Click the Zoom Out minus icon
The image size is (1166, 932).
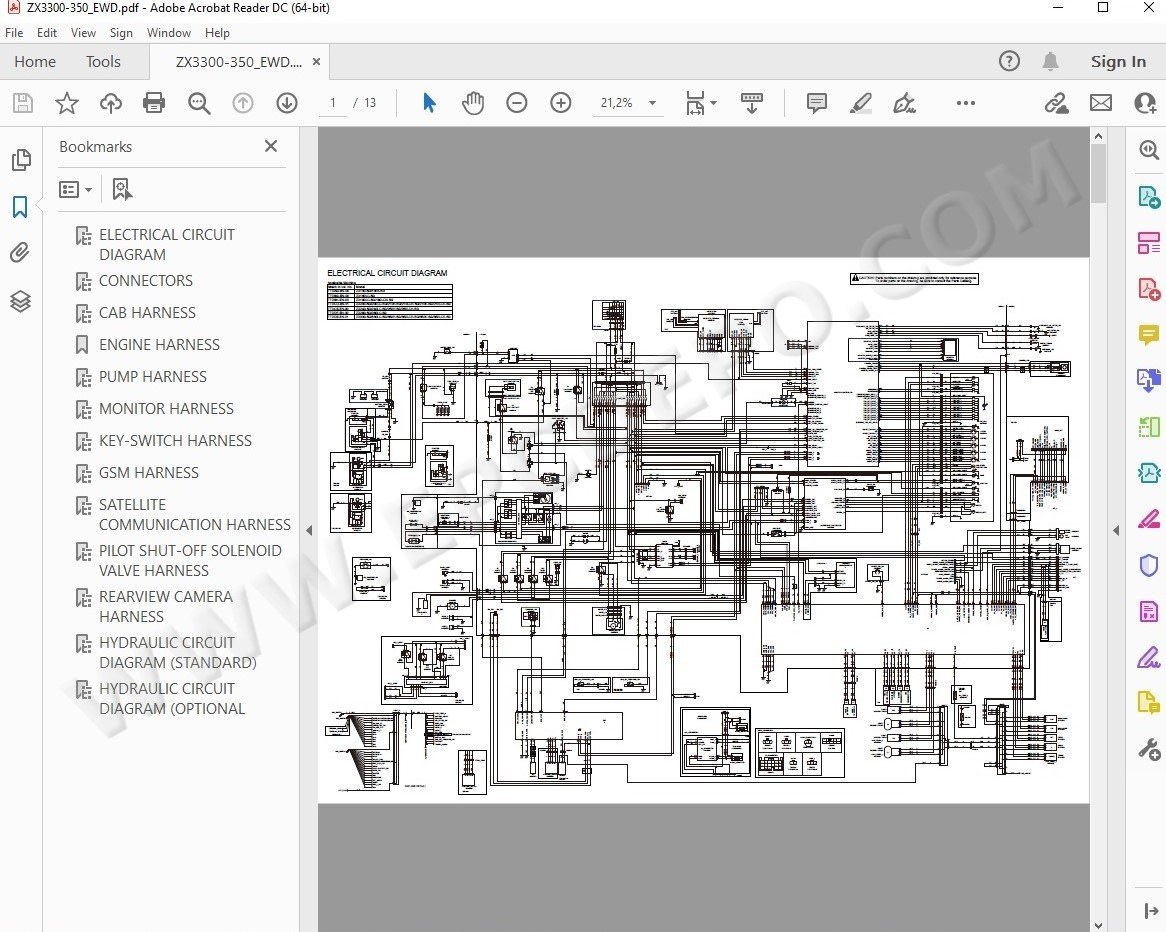517,103
